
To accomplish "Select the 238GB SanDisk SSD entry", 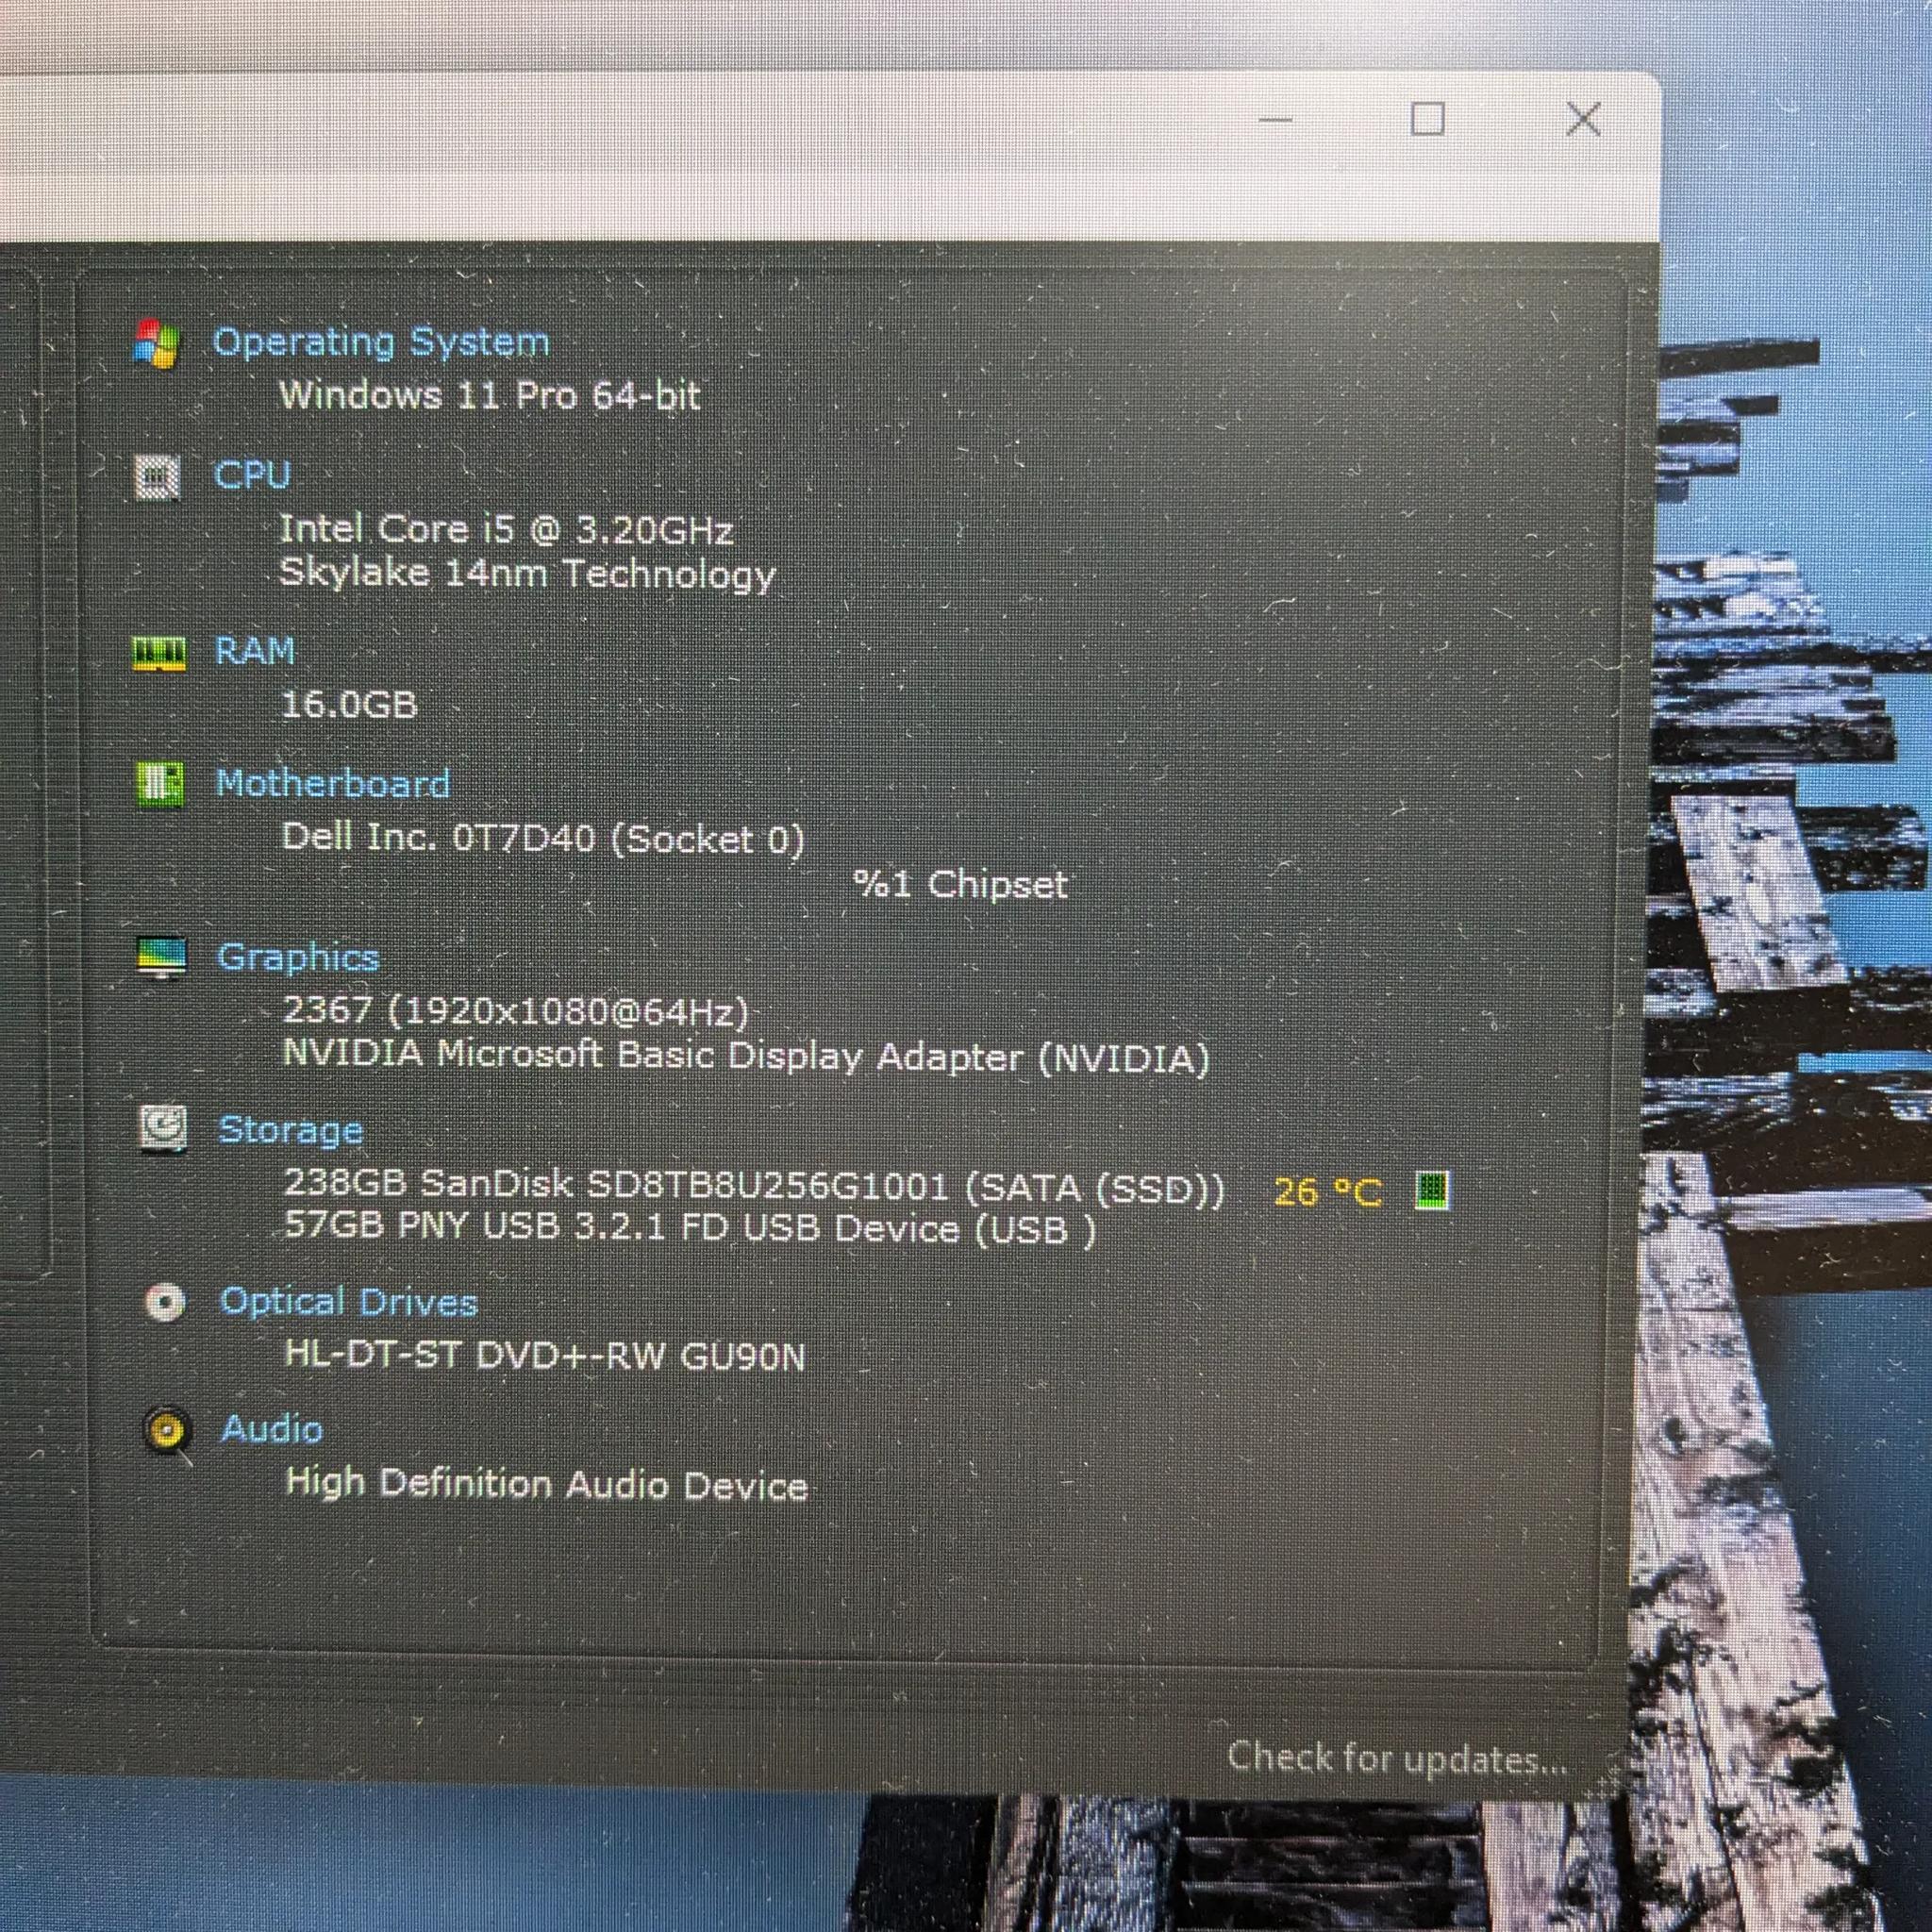I will (x=755, y=1187).
